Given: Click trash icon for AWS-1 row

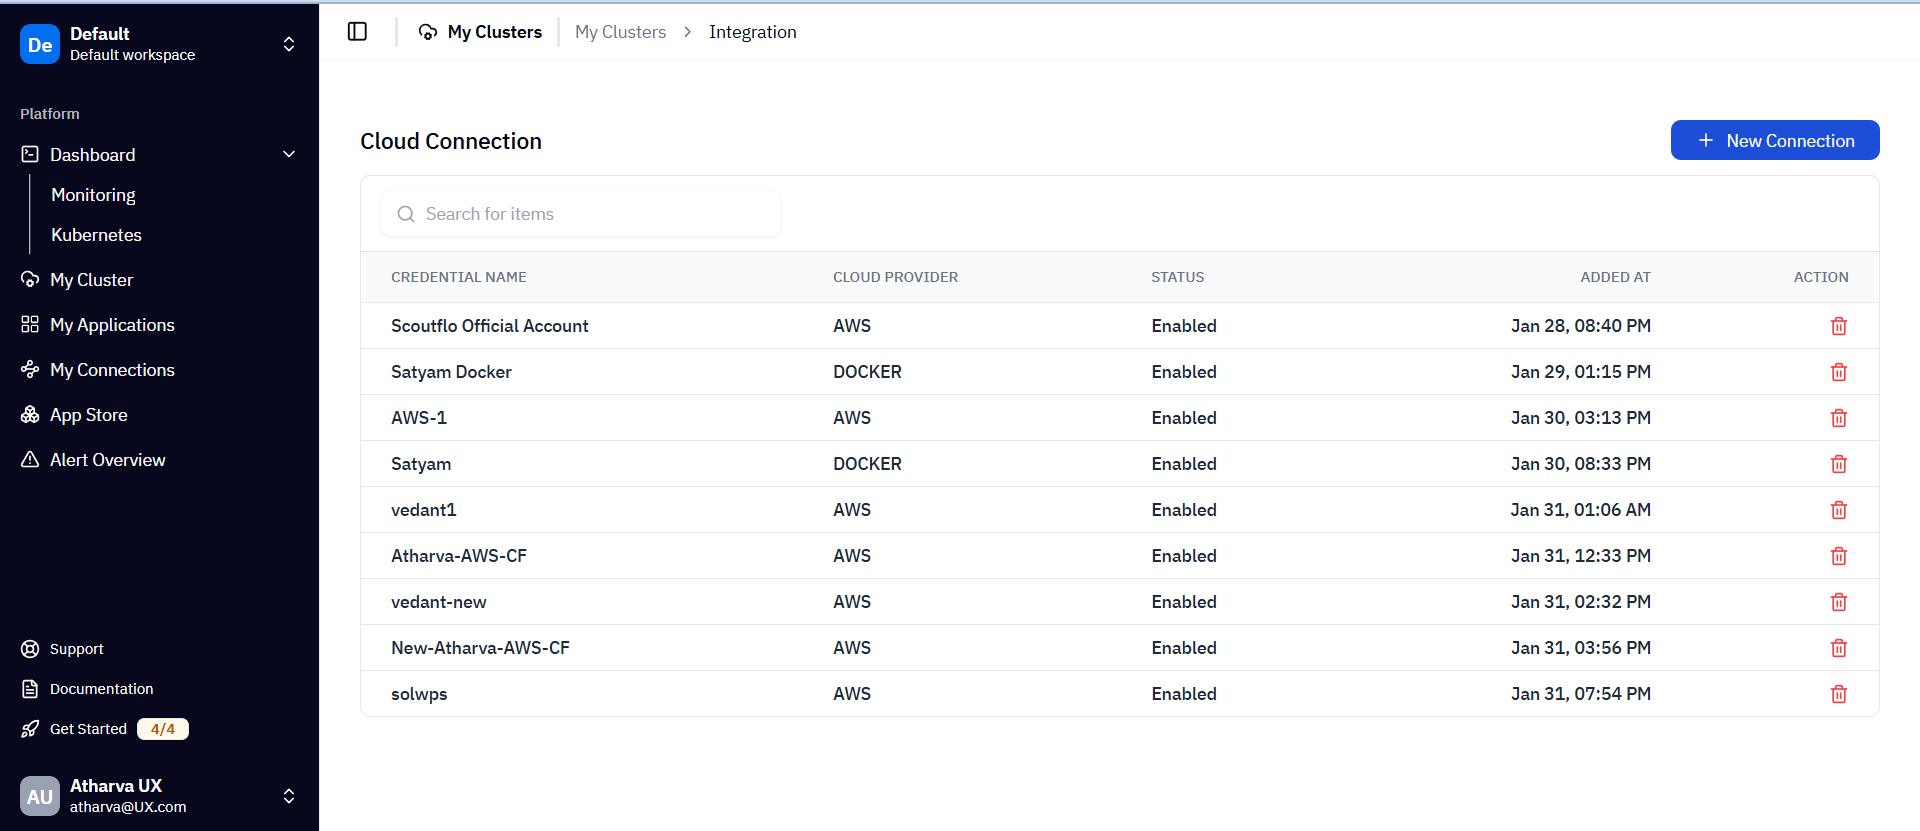Looking at the screenshot, I should (1838, 418).
